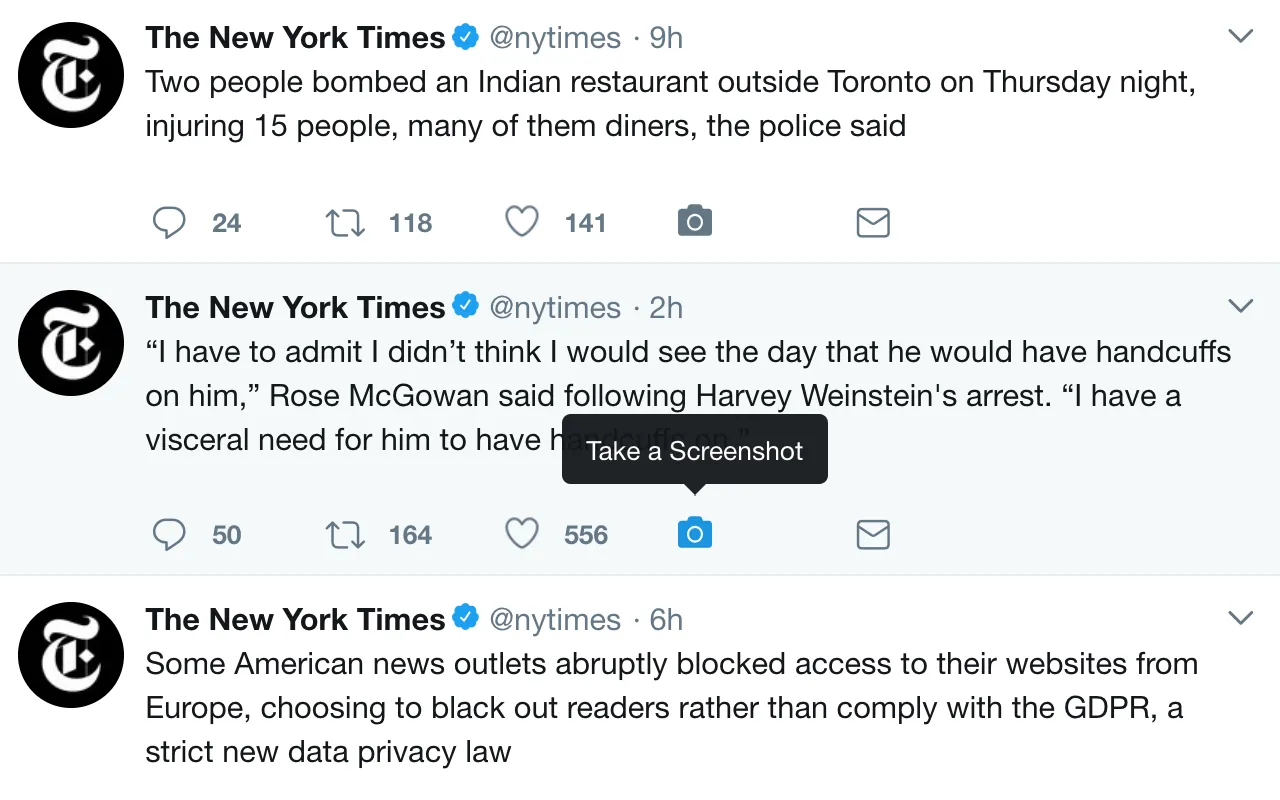Click the 9h timestamp on the first tweet
The height and width of the screenshot is (800, 1280).
point(665,37)
